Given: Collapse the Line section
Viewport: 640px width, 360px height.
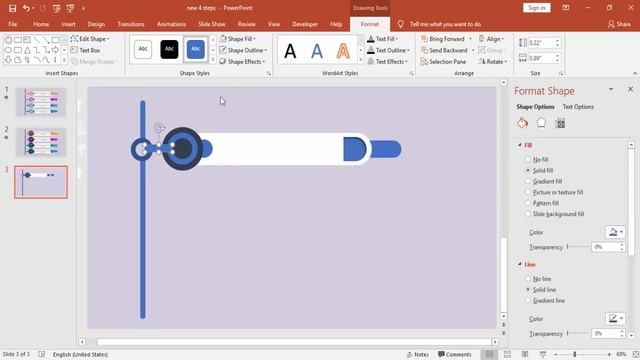Looking at the screenshot, I should [520, 264].
